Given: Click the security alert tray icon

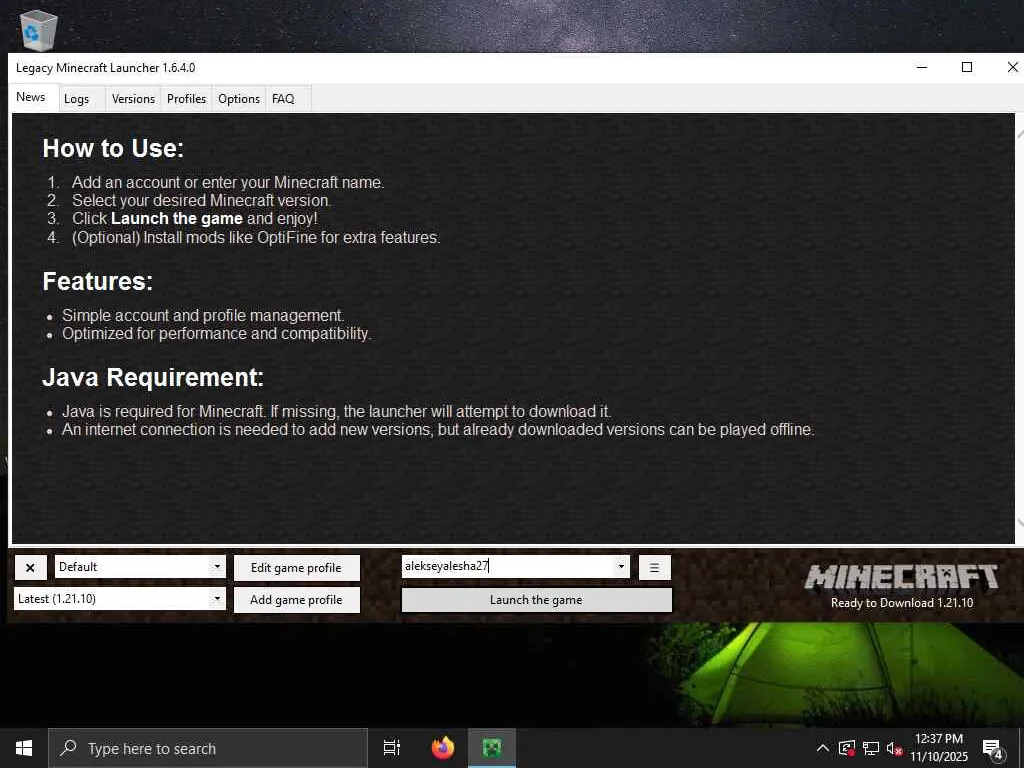Looking at the screenshot, I should [846, 748].
